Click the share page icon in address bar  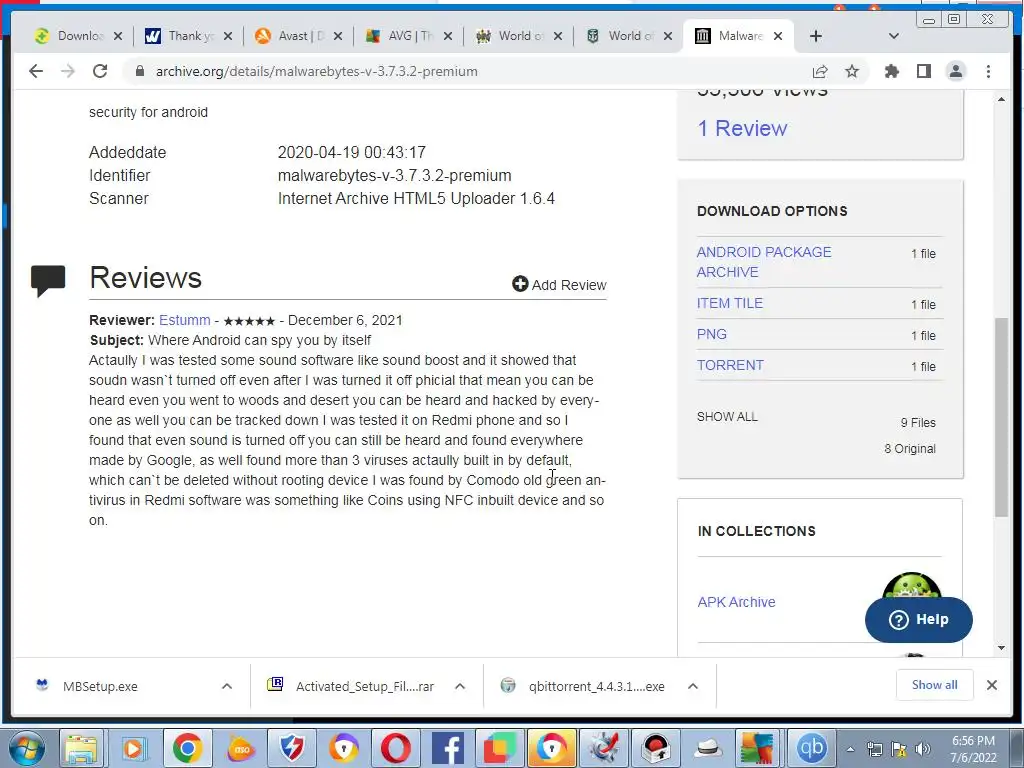tap(820, 71)
